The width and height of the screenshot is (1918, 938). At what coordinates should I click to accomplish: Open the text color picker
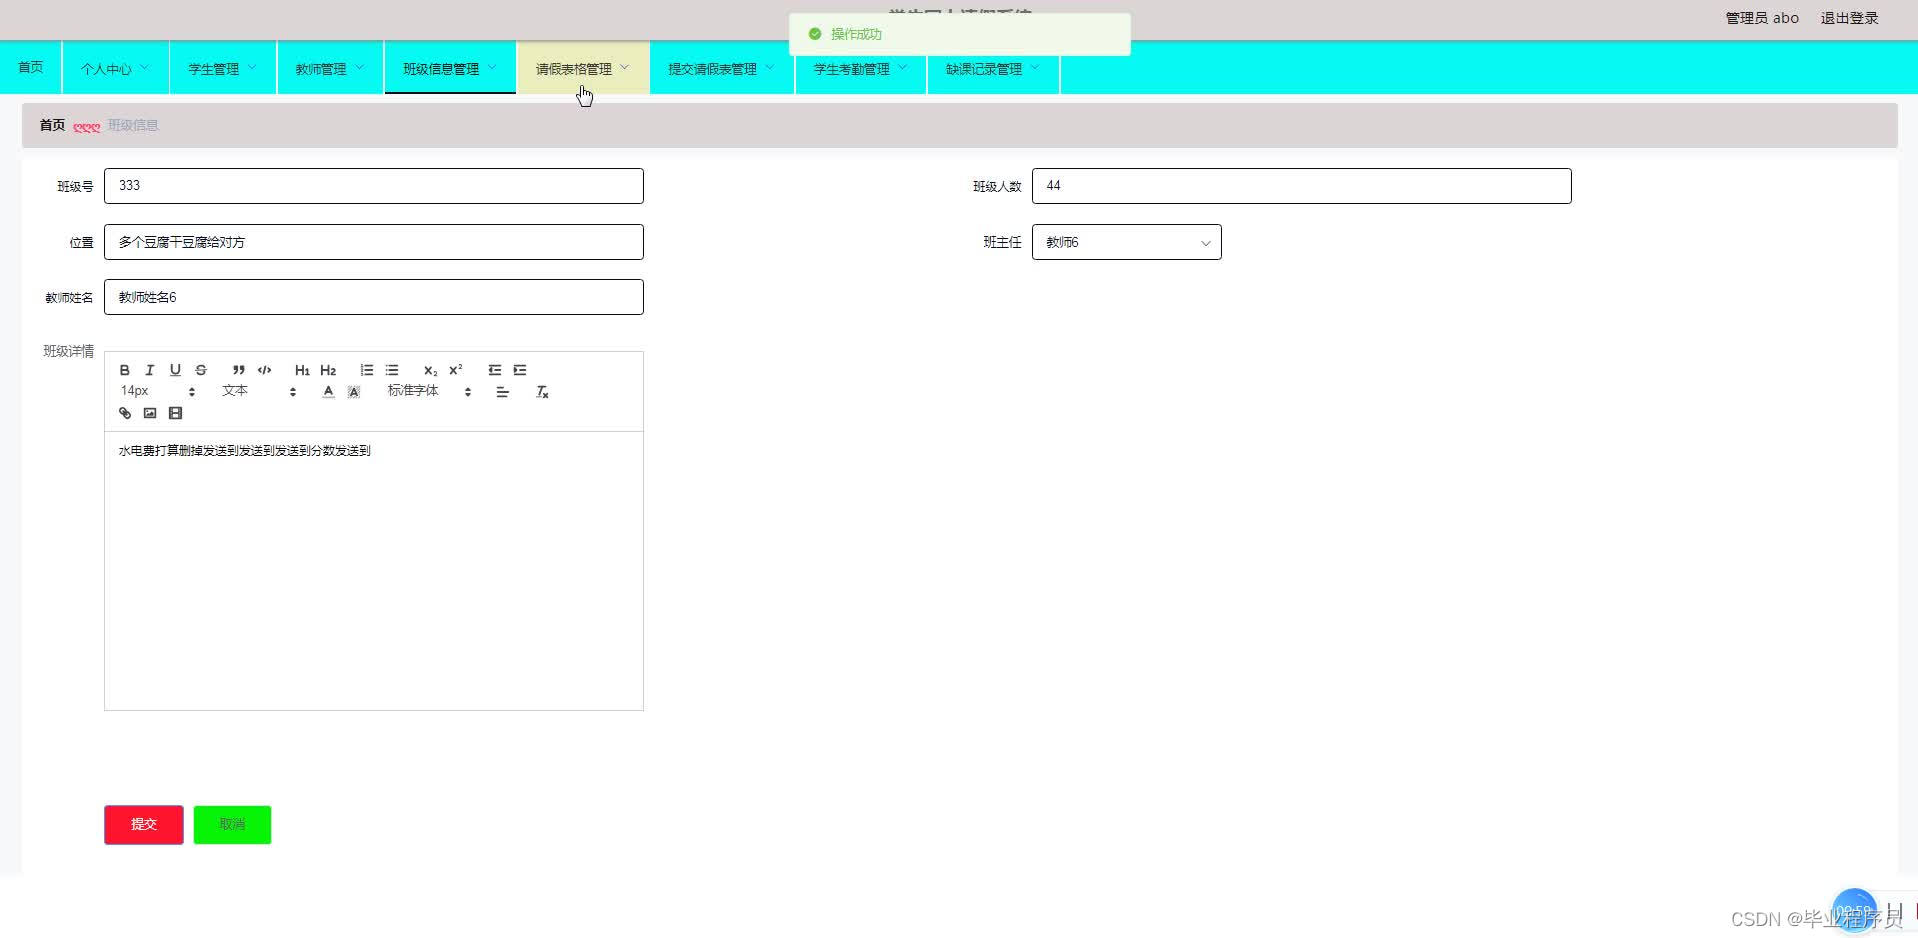[328, 392]
